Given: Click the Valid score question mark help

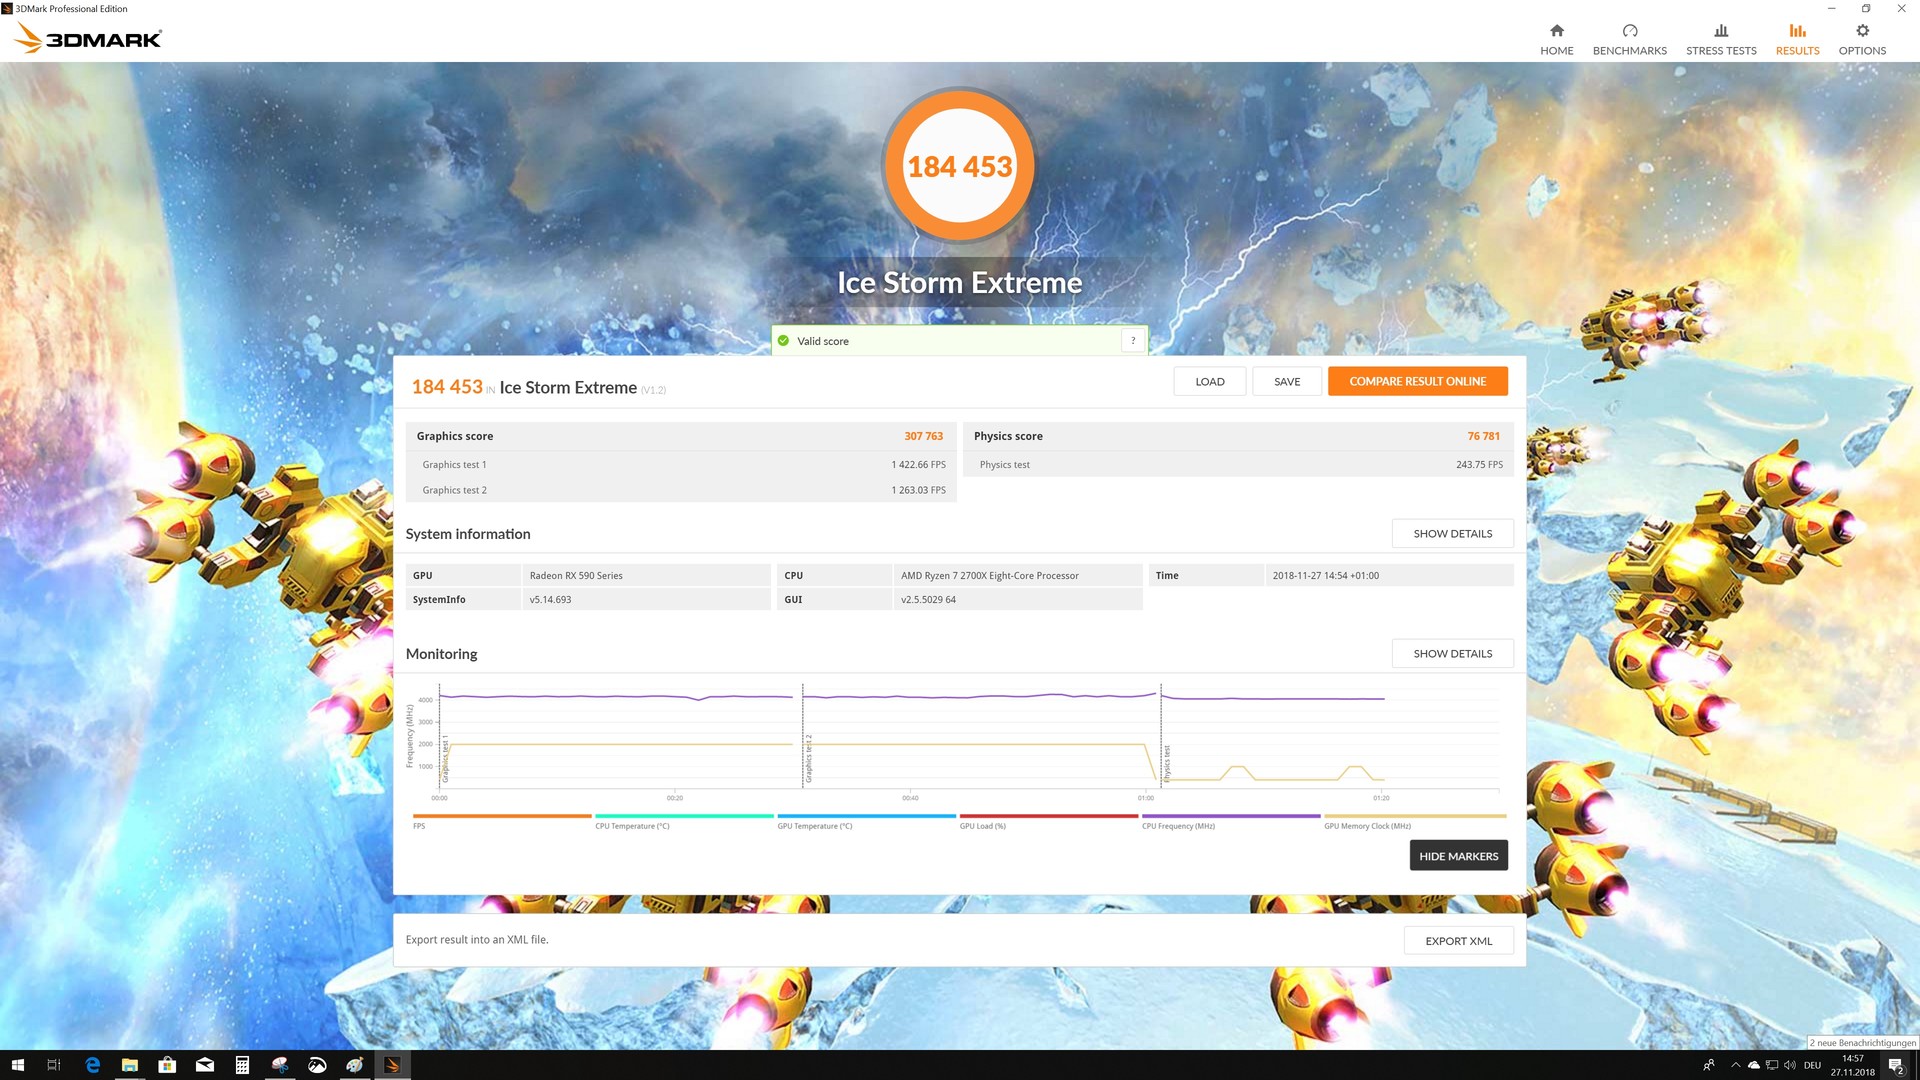Looking at the screenshot, I should click(1132, 341).
